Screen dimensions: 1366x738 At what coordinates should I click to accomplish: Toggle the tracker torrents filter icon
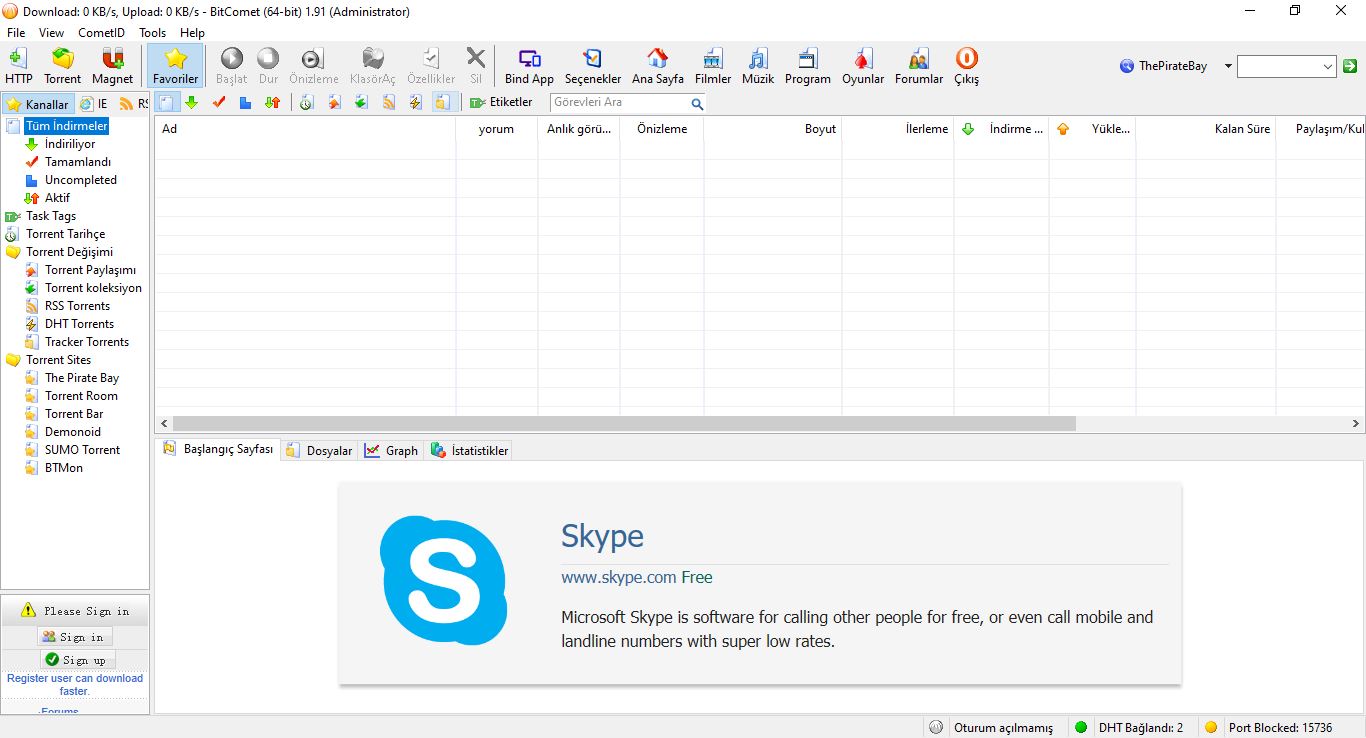click(442, 102)
